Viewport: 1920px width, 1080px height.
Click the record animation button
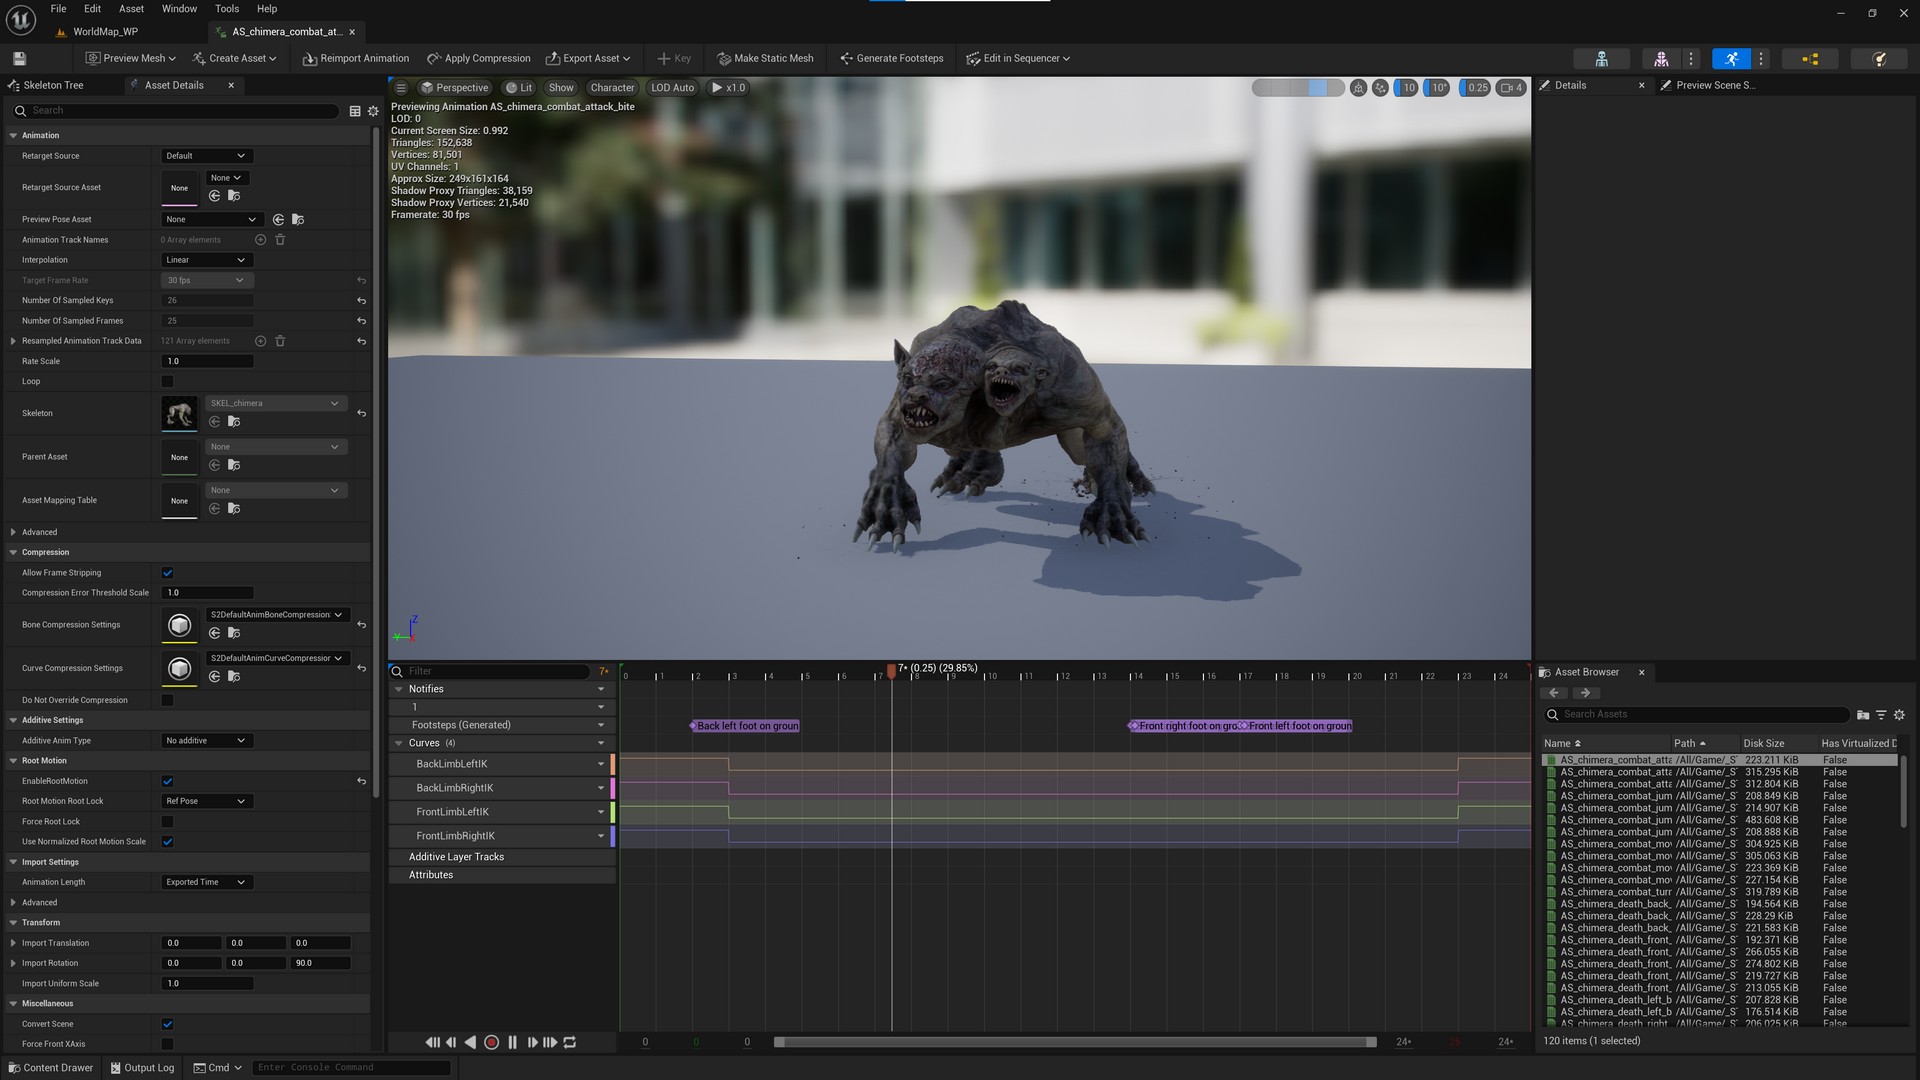pos(491,1042)
